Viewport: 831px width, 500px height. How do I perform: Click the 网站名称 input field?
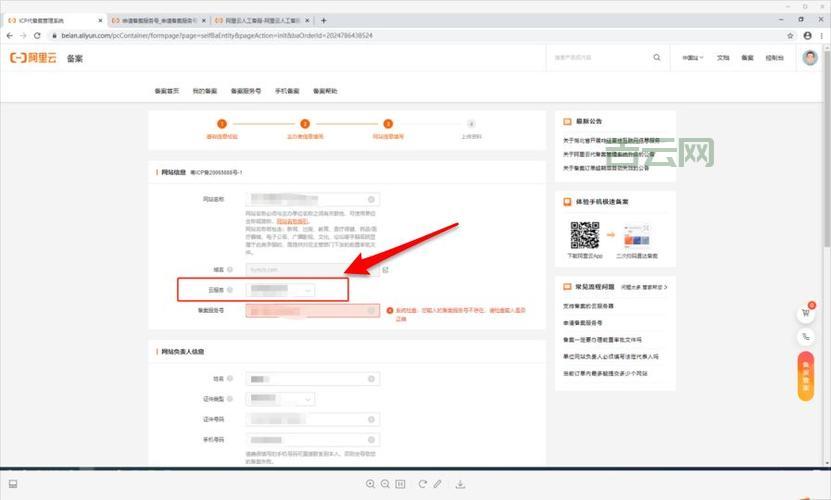(x=308, y=200)
